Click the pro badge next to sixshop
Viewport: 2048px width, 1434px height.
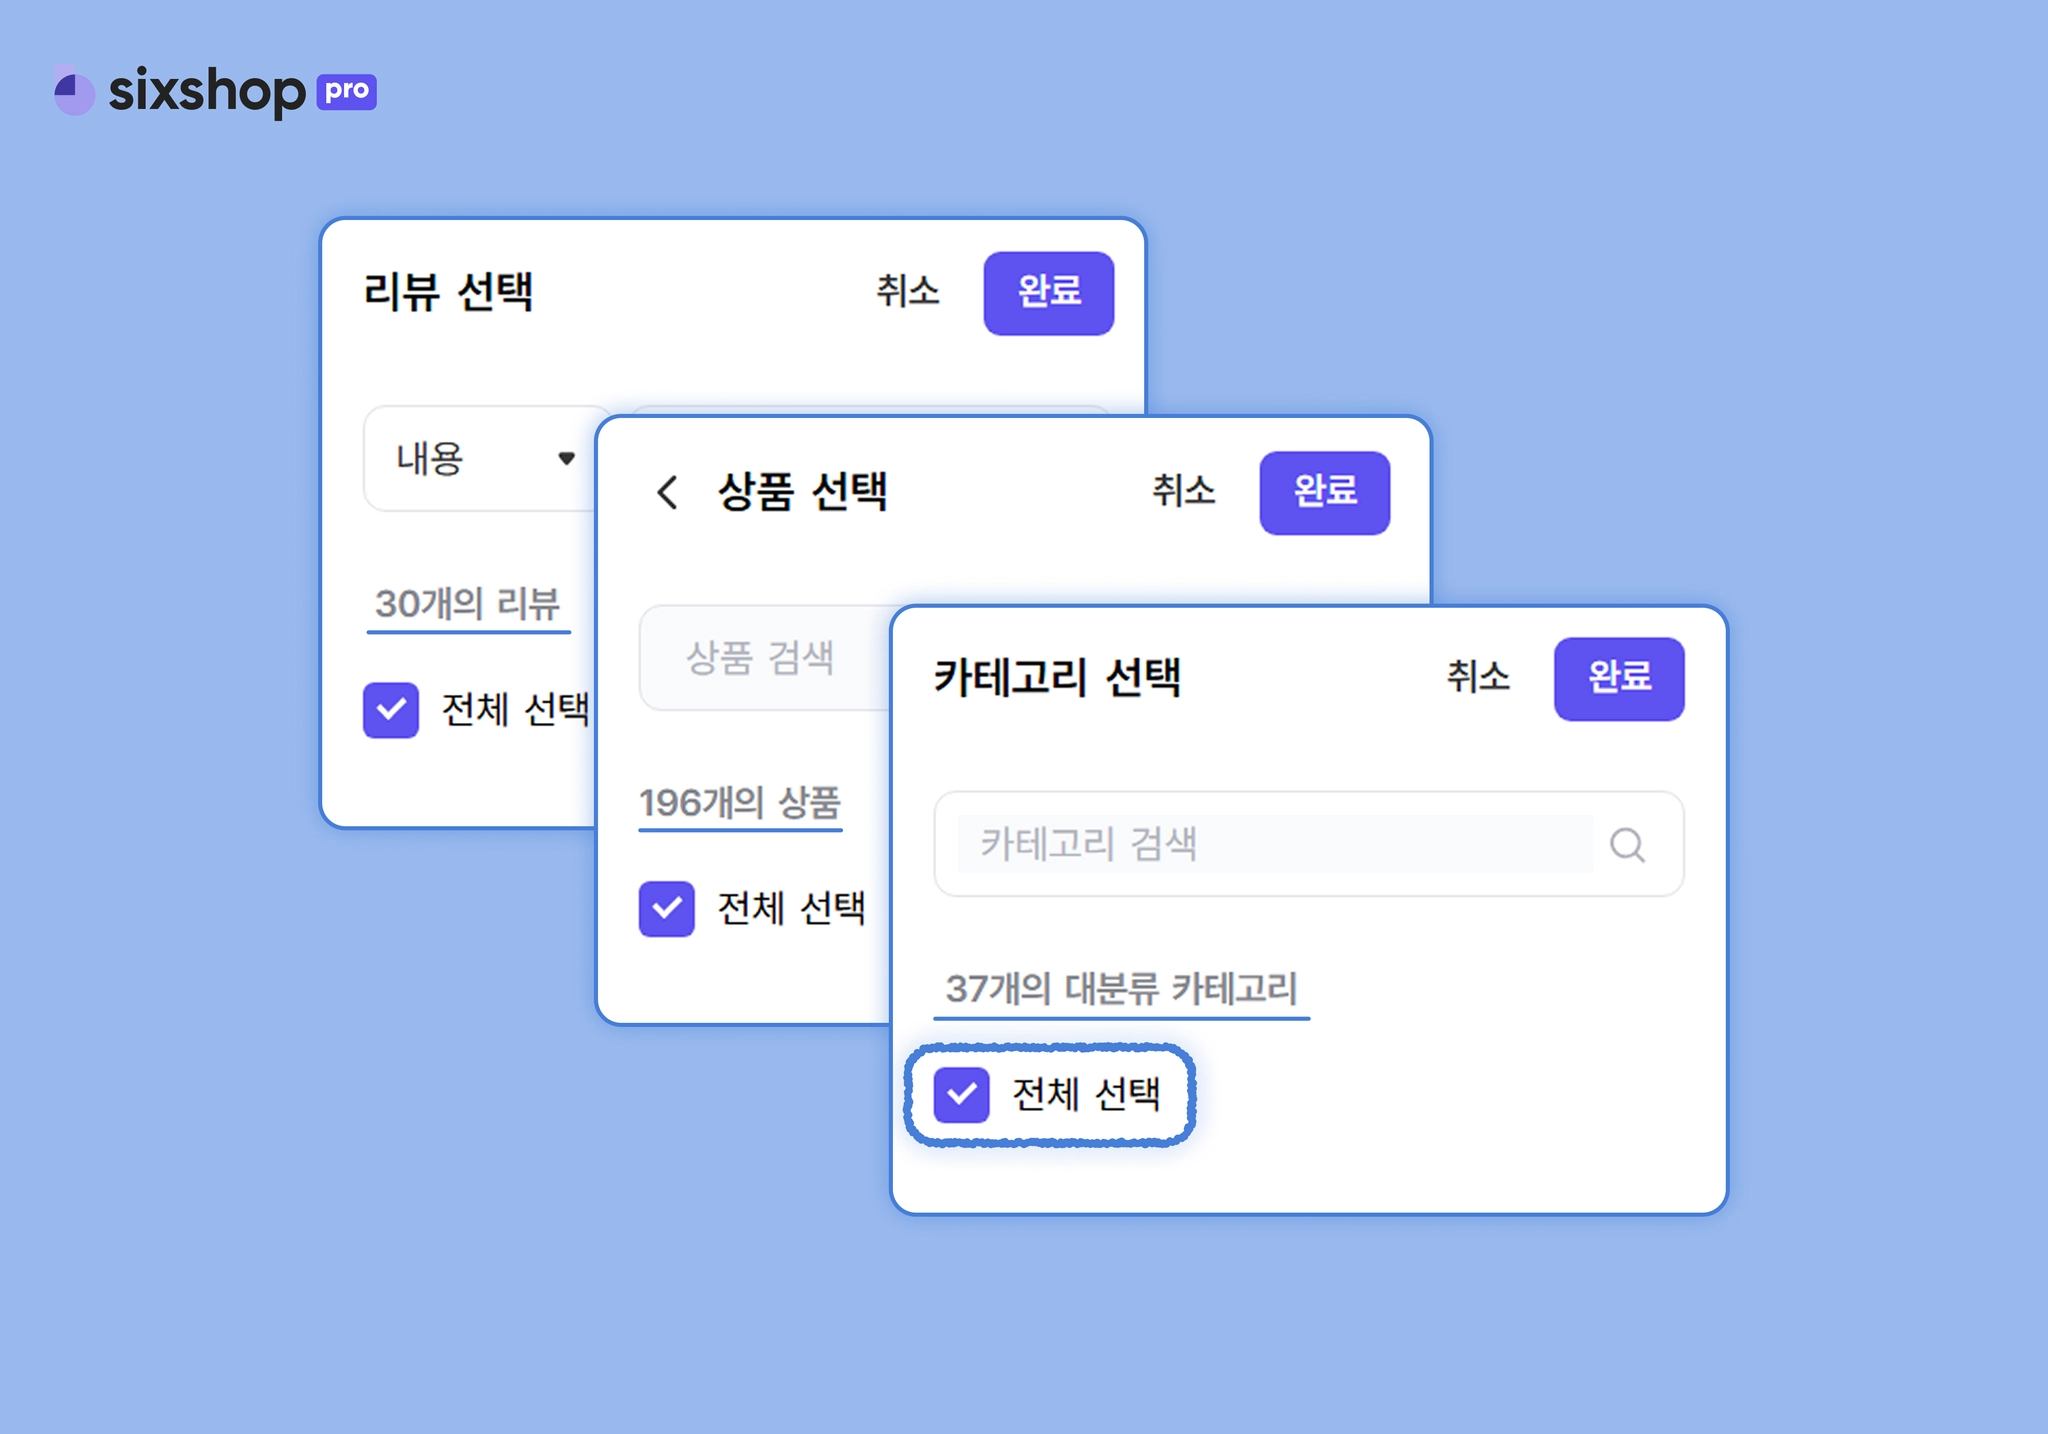point(346,91)
